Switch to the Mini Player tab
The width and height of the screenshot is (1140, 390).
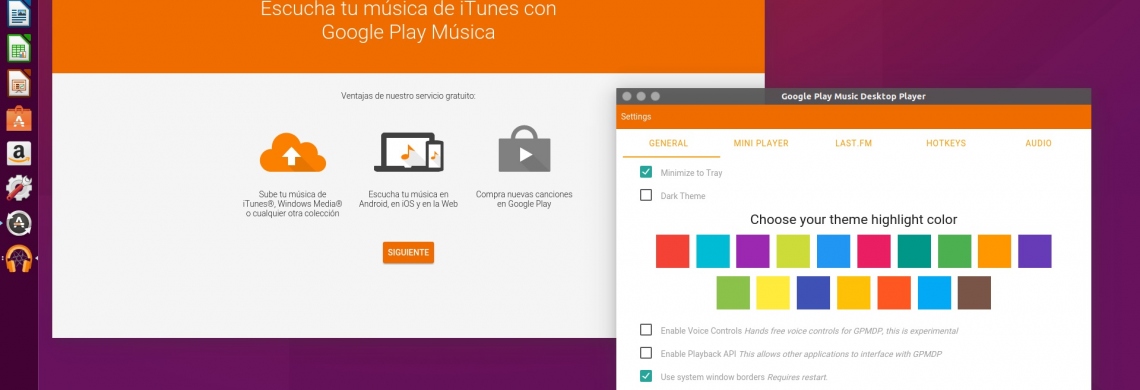(760, 143)
